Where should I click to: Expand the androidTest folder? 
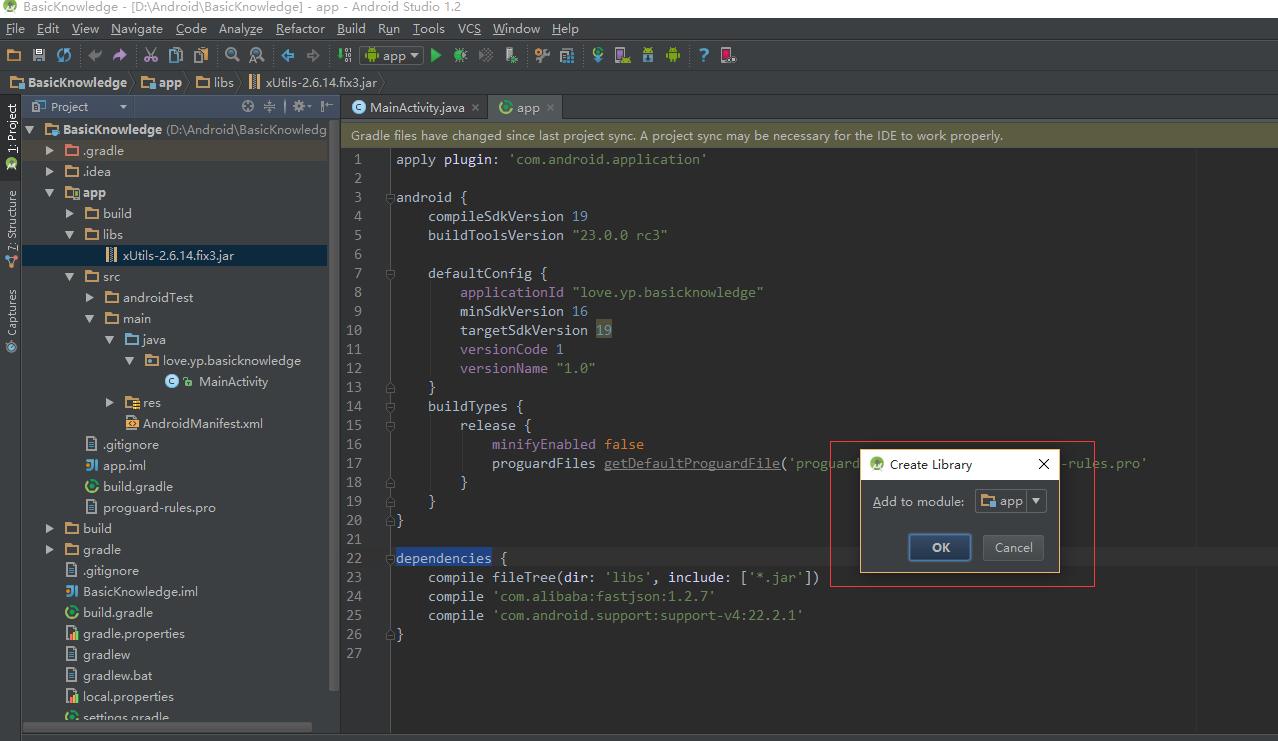tap(89, 297)
